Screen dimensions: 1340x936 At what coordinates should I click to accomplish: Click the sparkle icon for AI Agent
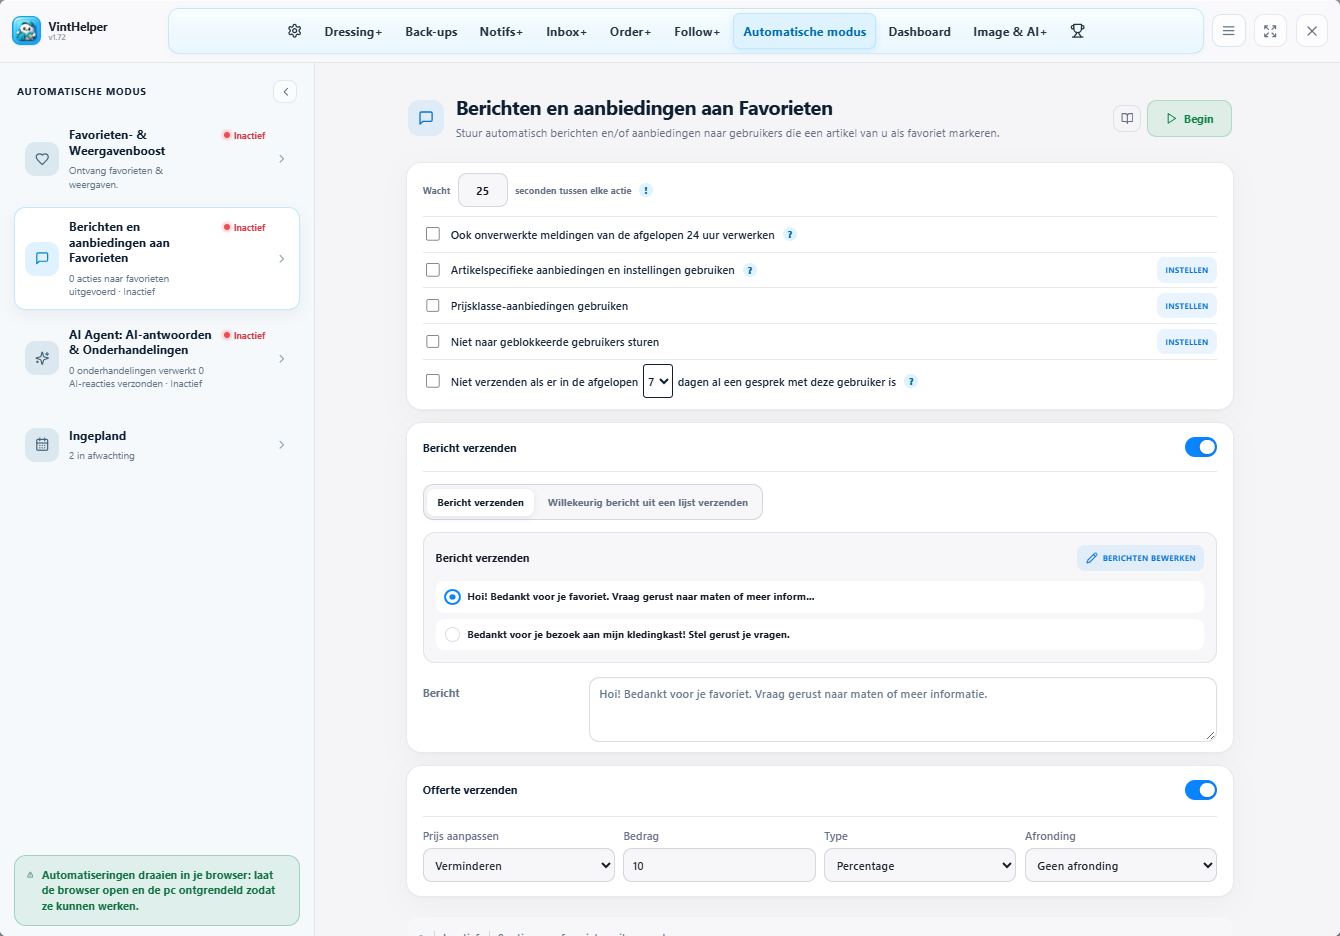(42, 358)
